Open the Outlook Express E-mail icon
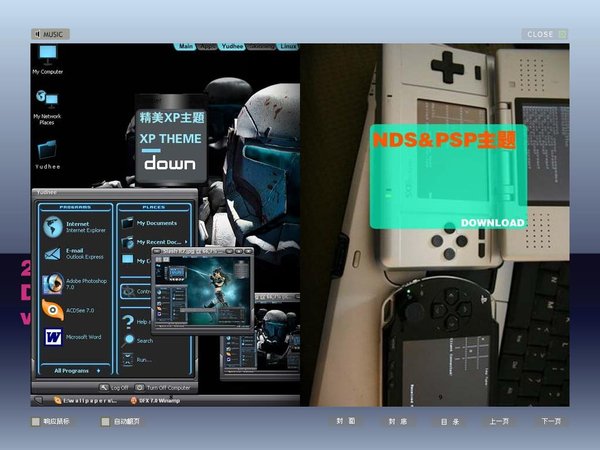Viewport: 600px width, 450px height. pyautogui.click(x=53, y=253)
